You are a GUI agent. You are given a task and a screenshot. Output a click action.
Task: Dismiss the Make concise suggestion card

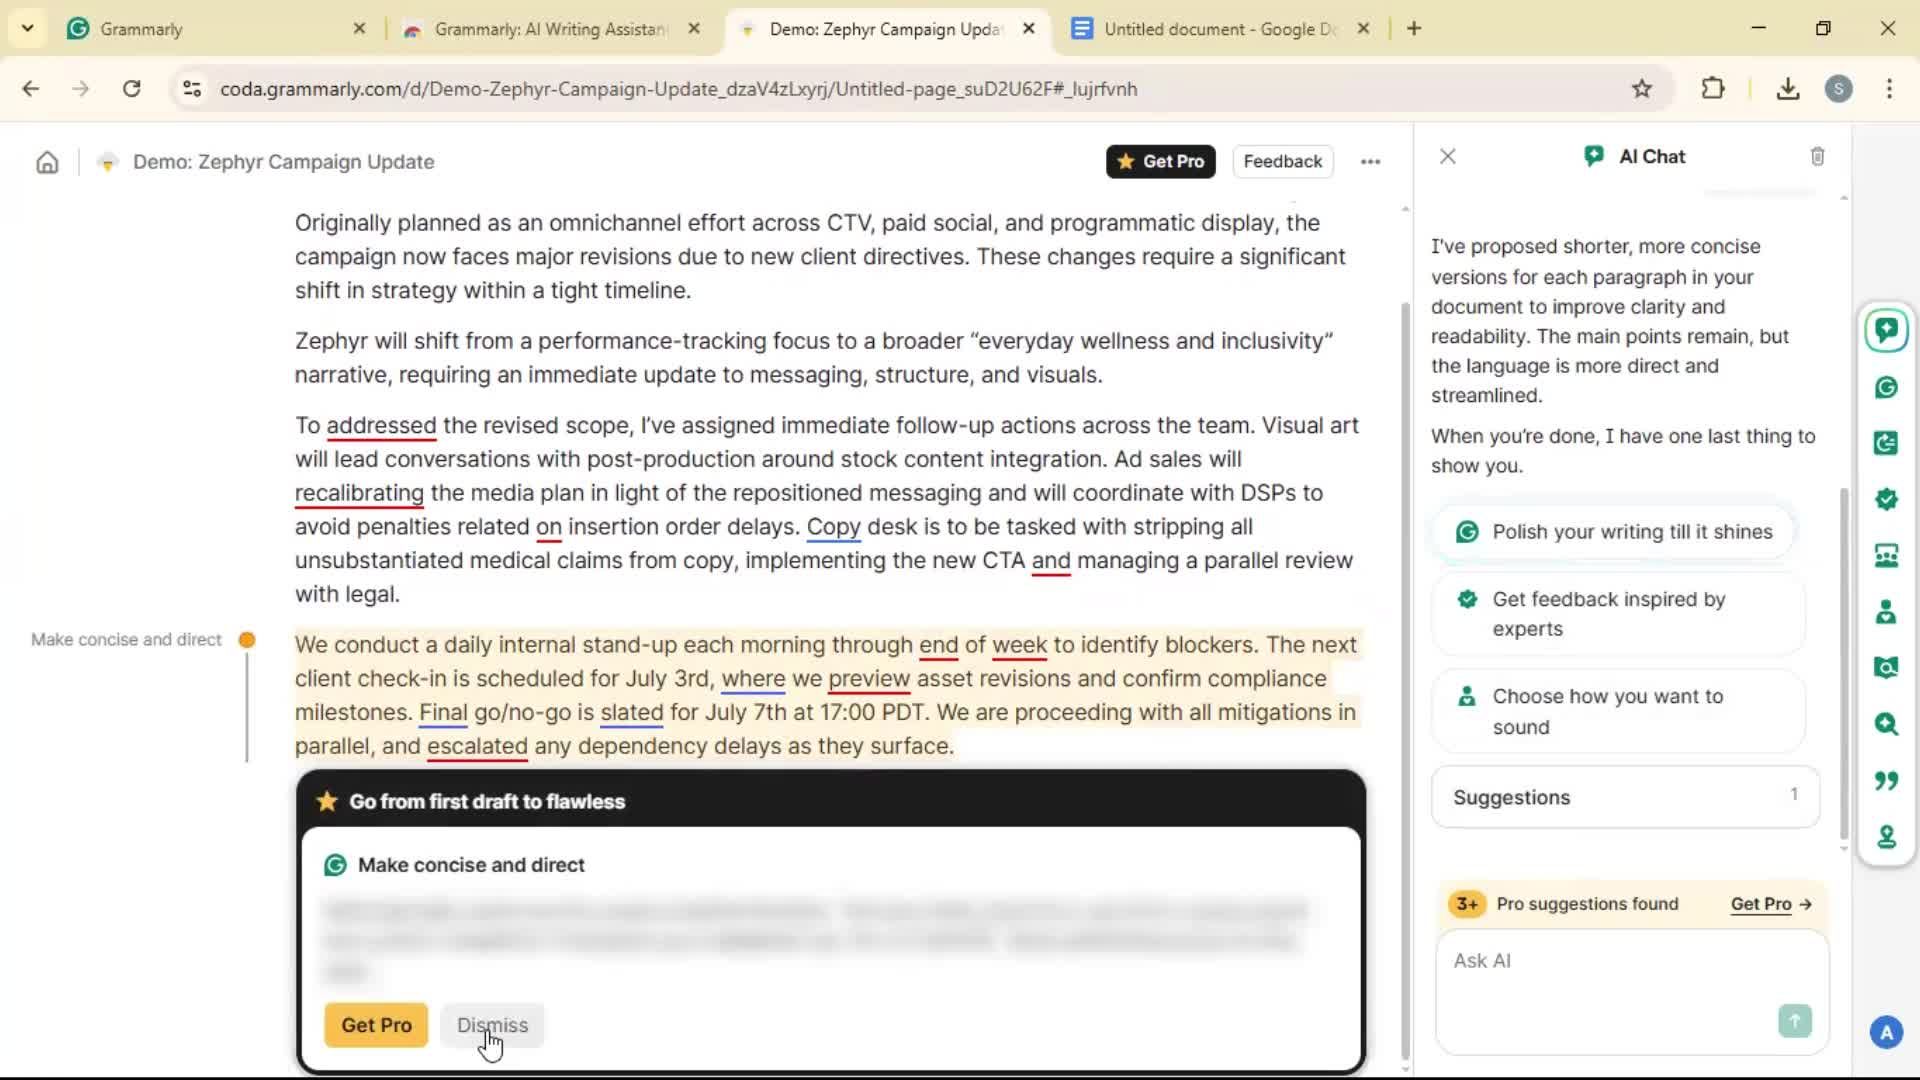492,1025
